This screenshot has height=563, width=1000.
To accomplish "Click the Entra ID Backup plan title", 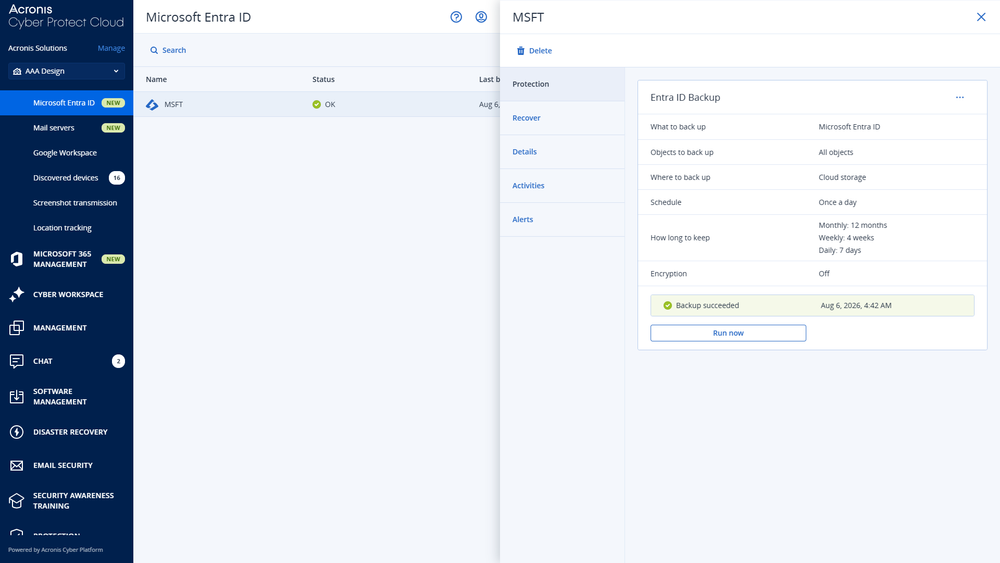I will [x=685, y=98].
